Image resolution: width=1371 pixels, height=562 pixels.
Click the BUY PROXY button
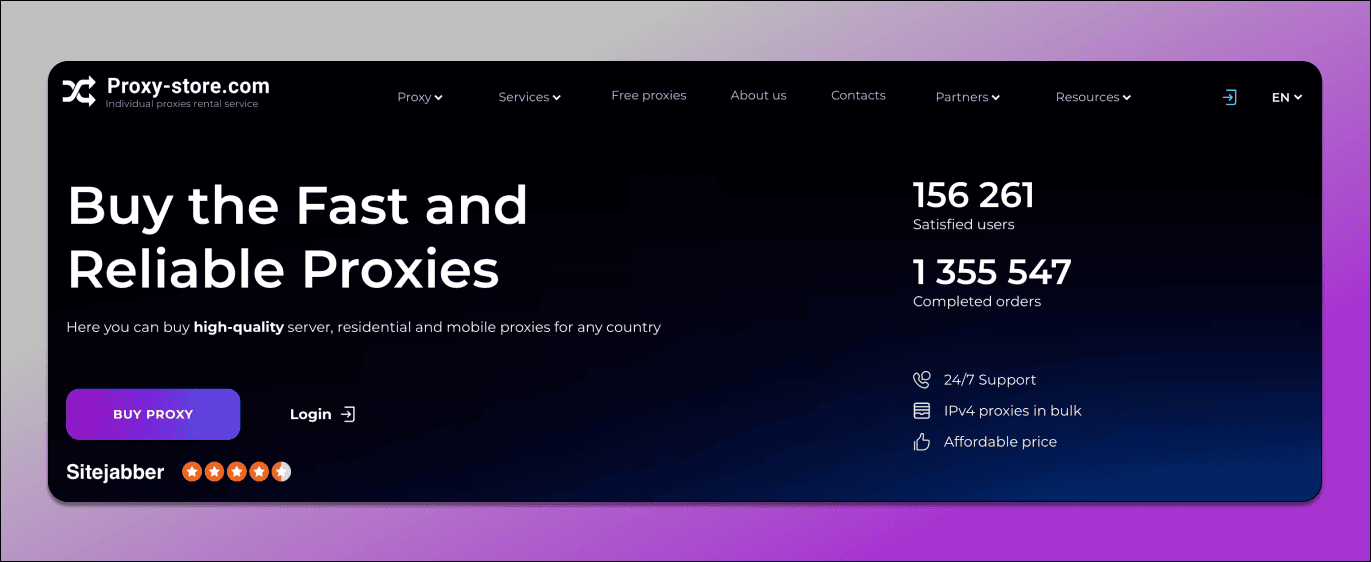click(153, 414)
